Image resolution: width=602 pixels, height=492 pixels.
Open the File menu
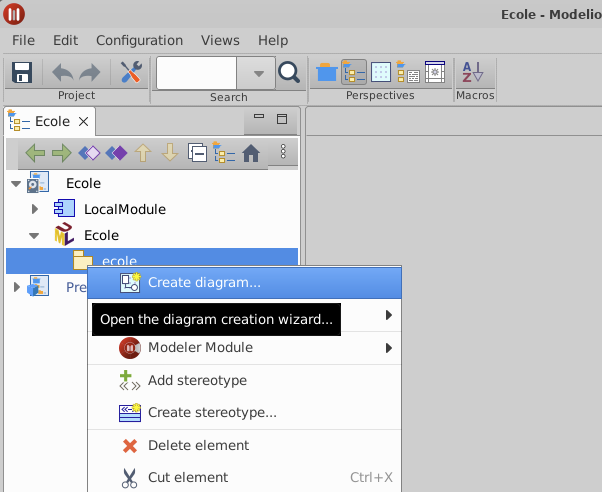pos(23,40)
